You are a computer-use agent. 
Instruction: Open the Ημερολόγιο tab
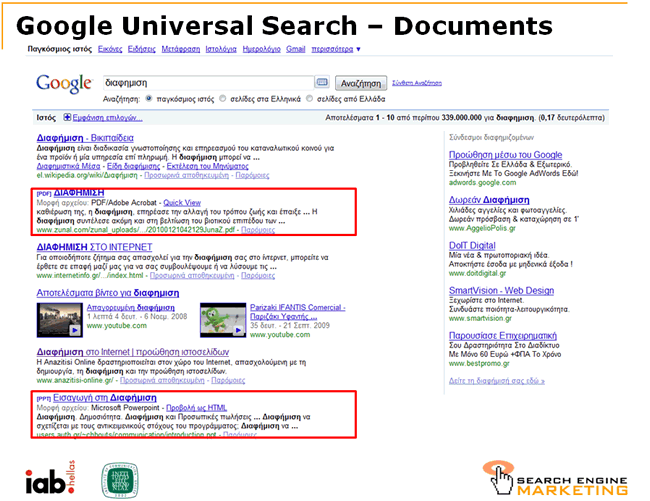[262, 49]
